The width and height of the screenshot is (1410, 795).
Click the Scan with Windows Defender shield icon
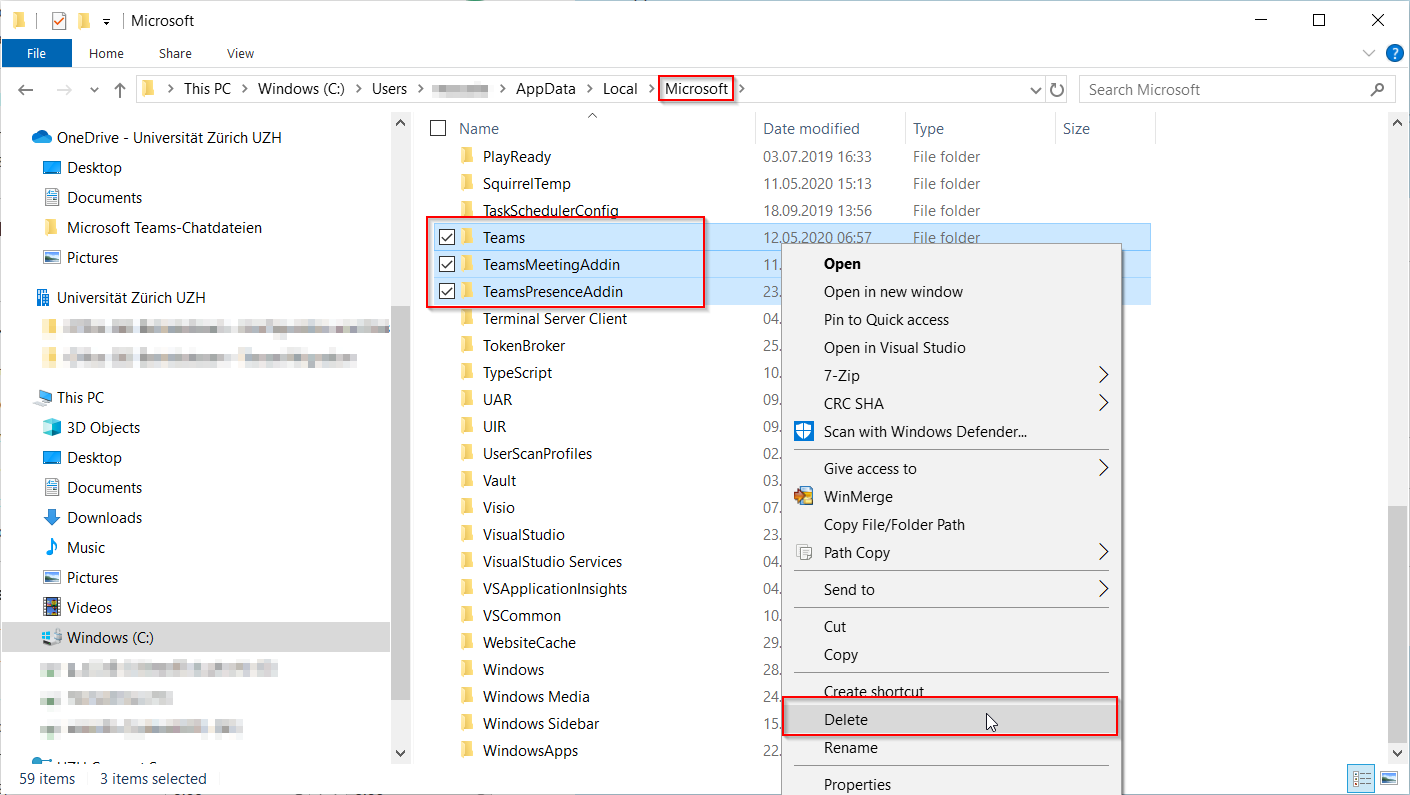point(804,432)
